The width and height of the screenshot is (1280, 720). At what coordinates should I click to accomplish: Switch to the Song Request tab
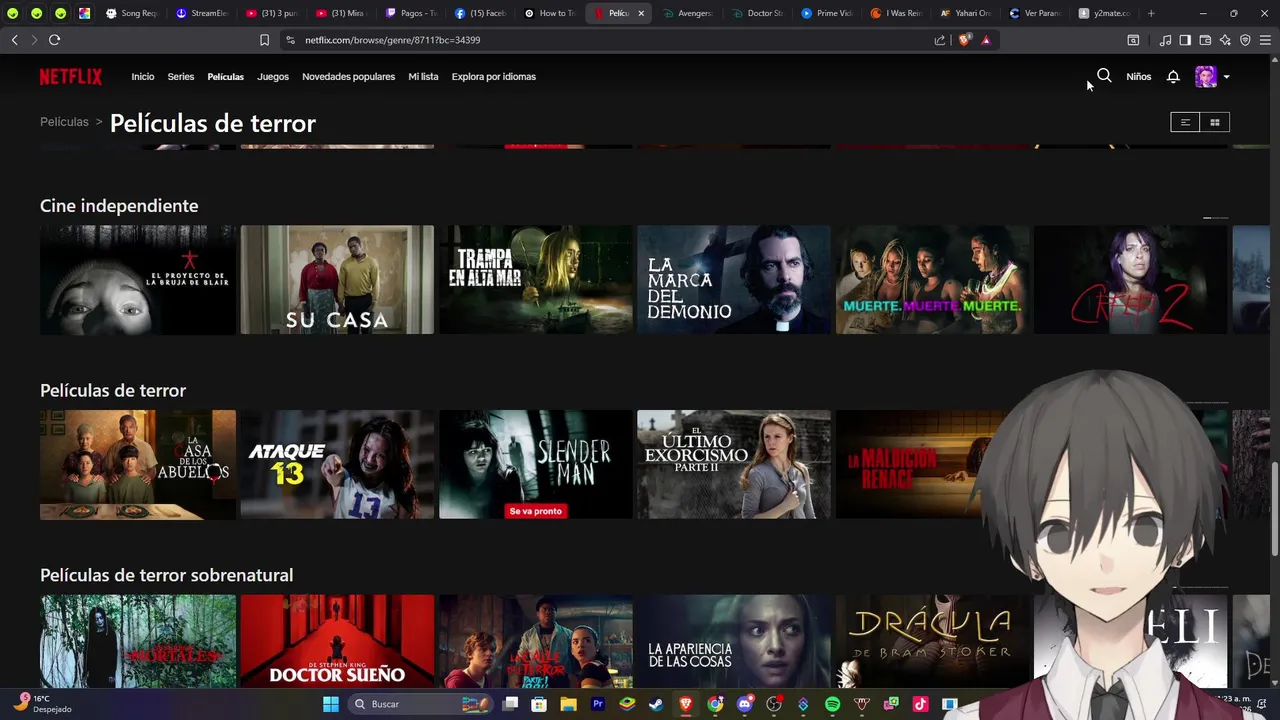[x=131, y=13]
